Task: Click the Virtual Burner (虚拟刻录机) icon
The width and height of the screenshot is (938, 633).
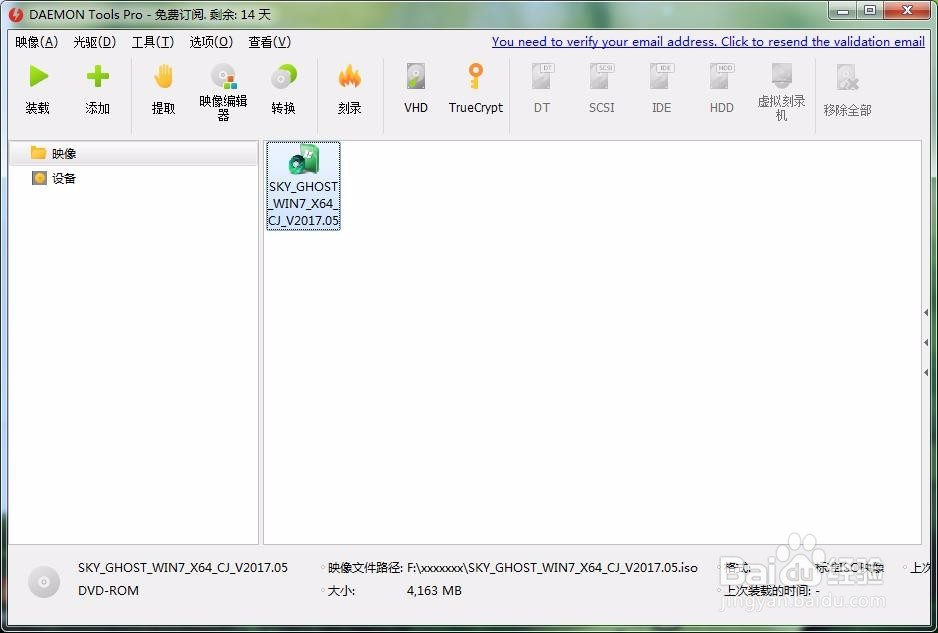Action: (781, 76)
